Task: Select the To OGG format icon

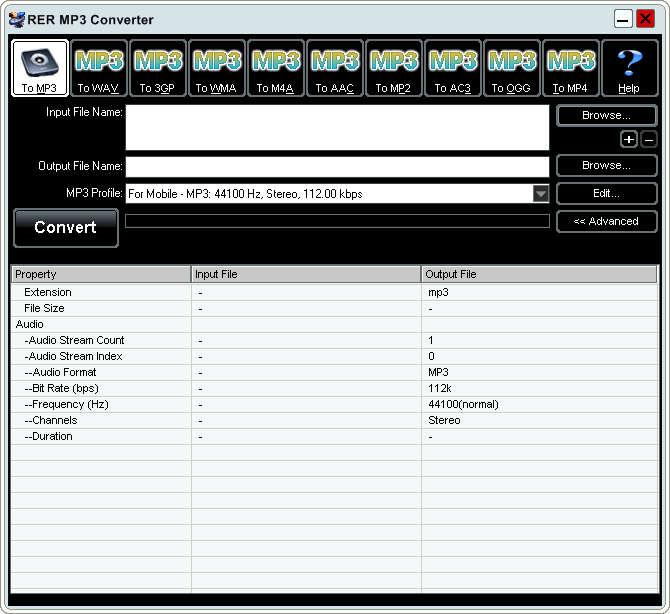Action: (x=512, y=68)
